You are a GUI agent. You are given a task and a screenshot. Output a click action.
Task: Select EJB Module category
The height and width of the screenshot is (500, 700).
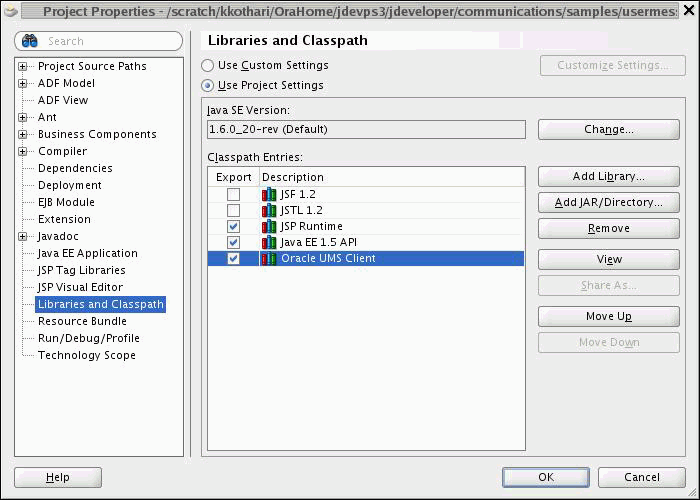click(x=66, y=202)
